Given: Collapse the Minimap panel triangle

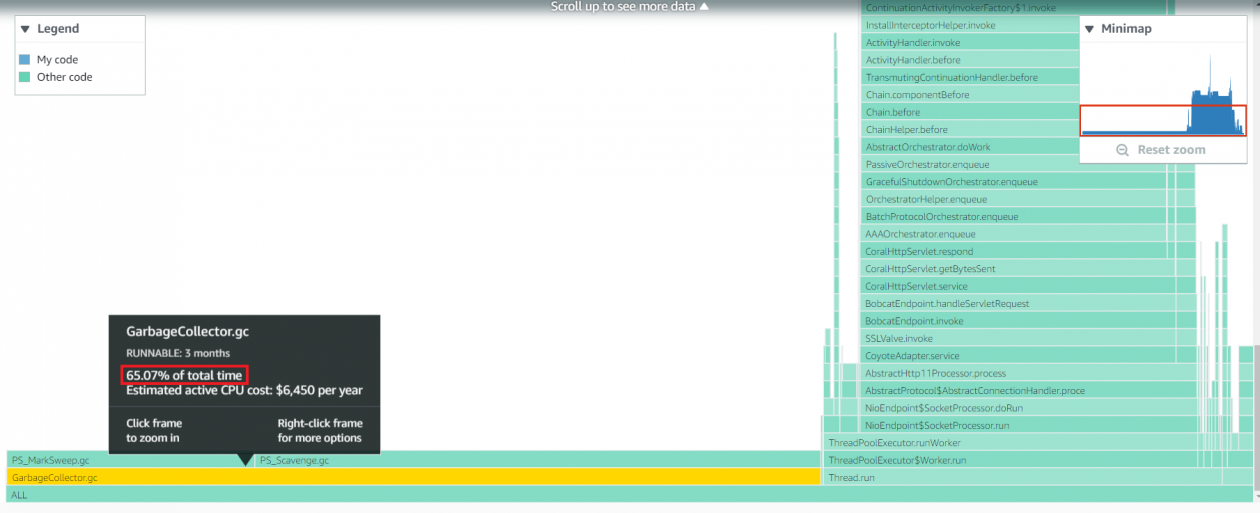Looking at the screenshot, I should pyautogui.click(x=1089, y=29).
